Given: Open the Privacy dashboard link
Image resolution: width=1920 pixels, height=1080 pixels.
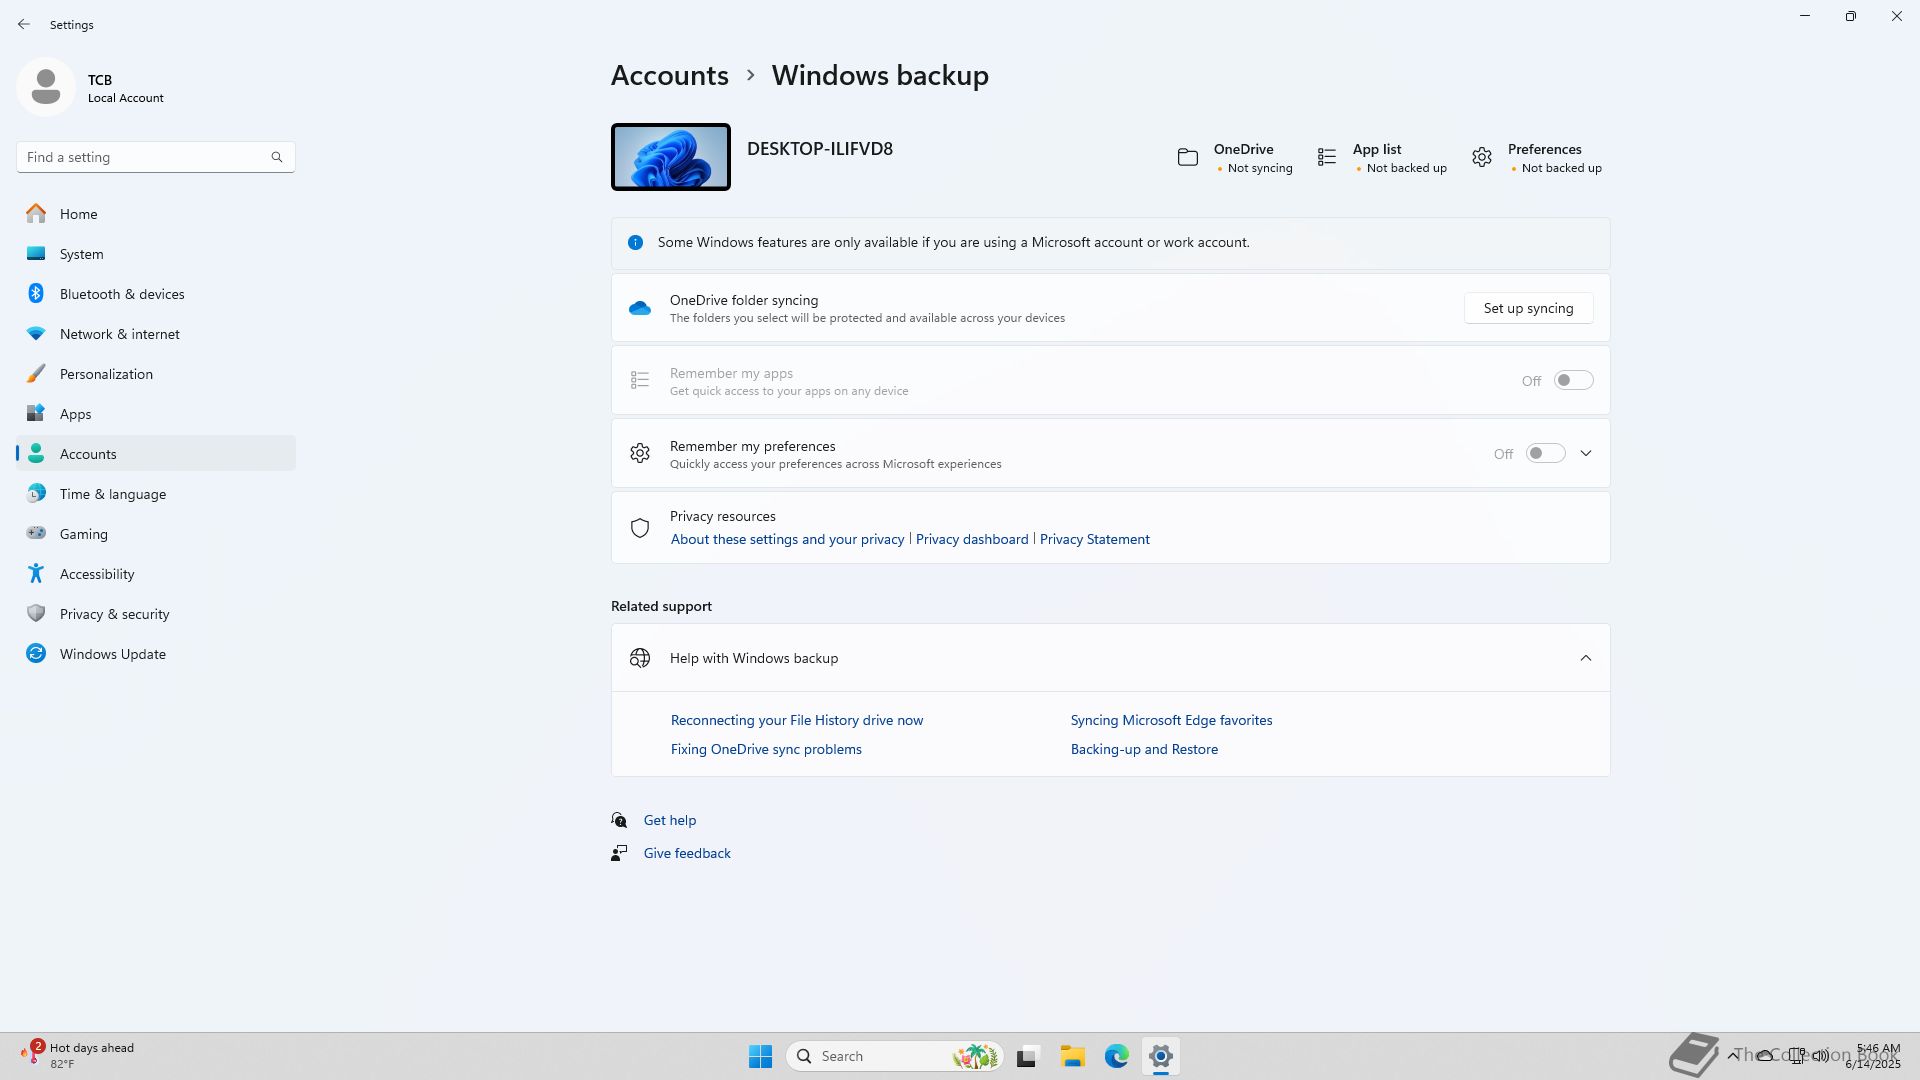Looking at the screenshot, I should tap(971, 539).
